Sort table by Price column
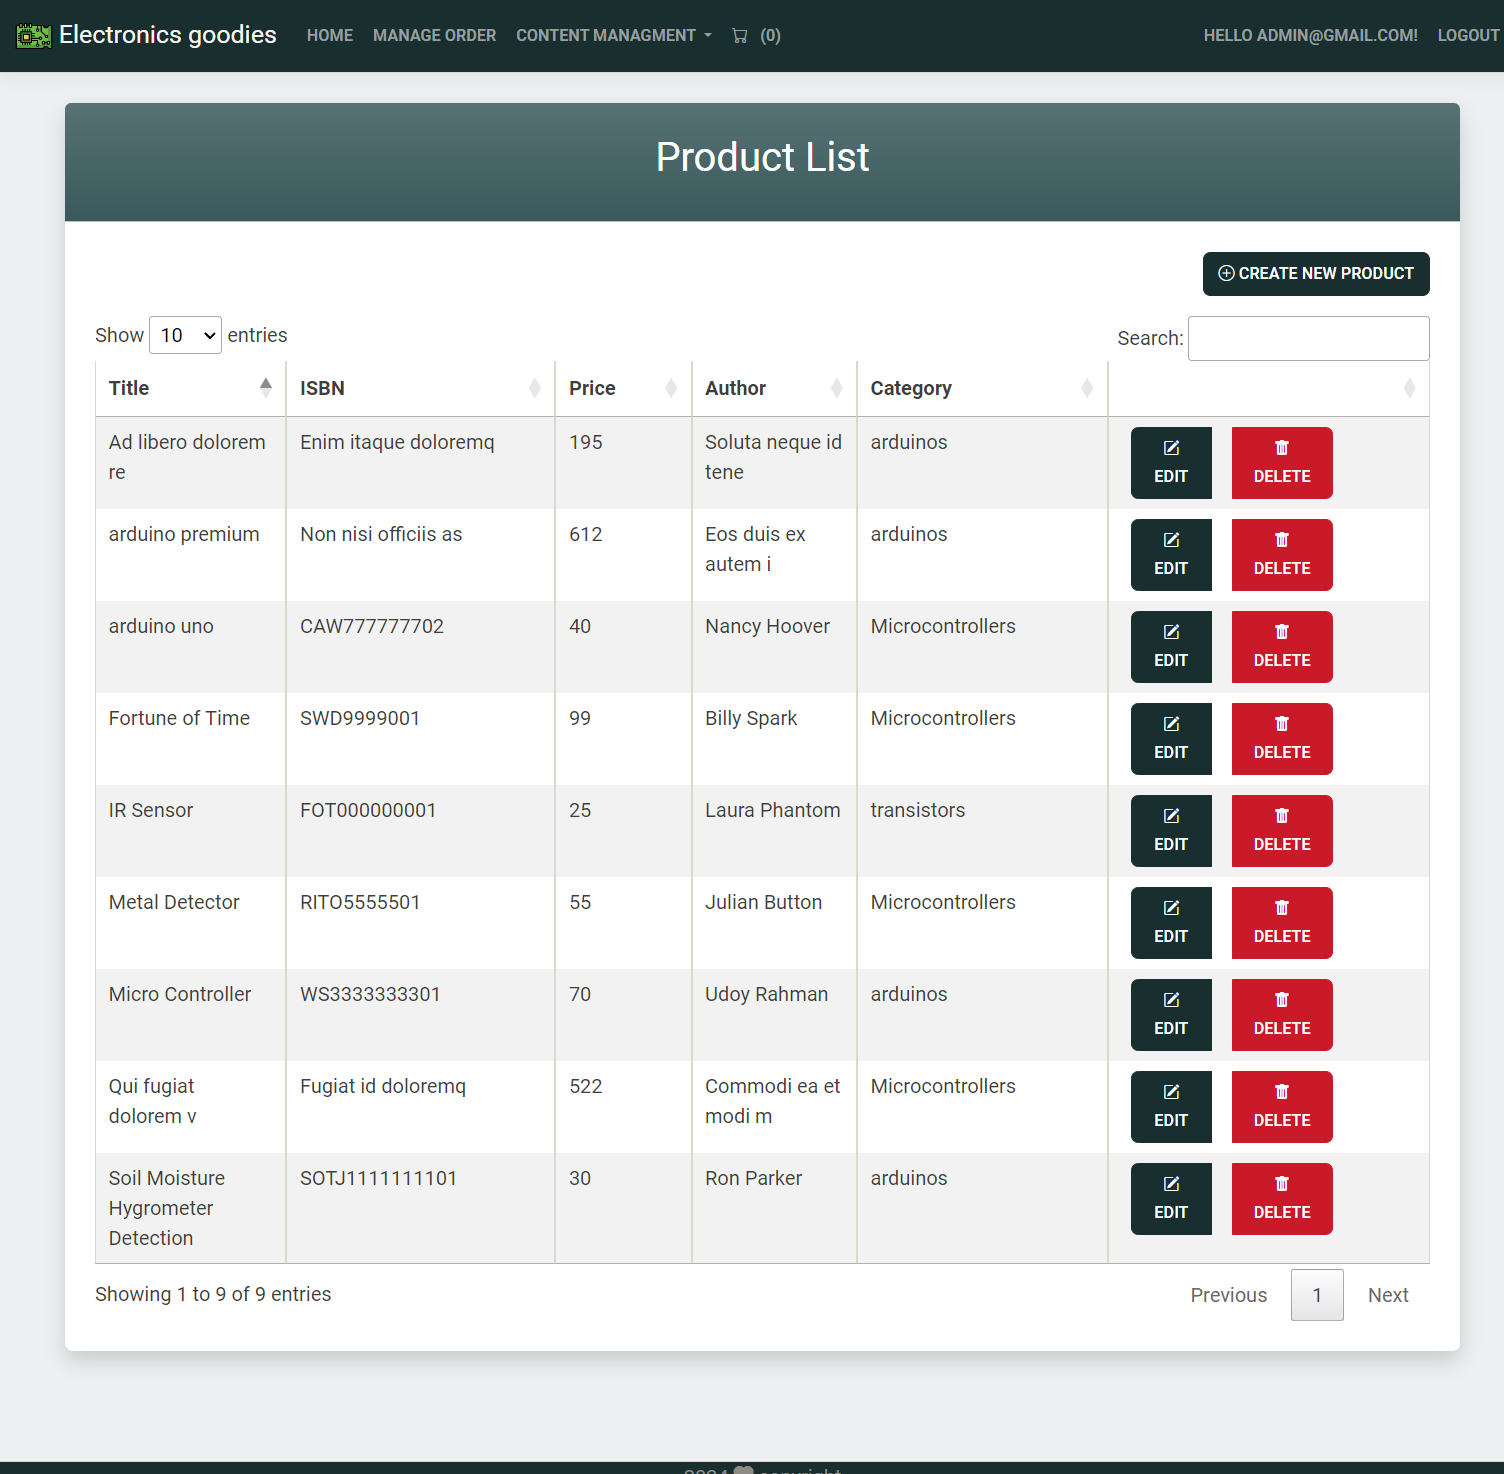The height and width of the screenshot is (1474, 1504). point(623,388)
